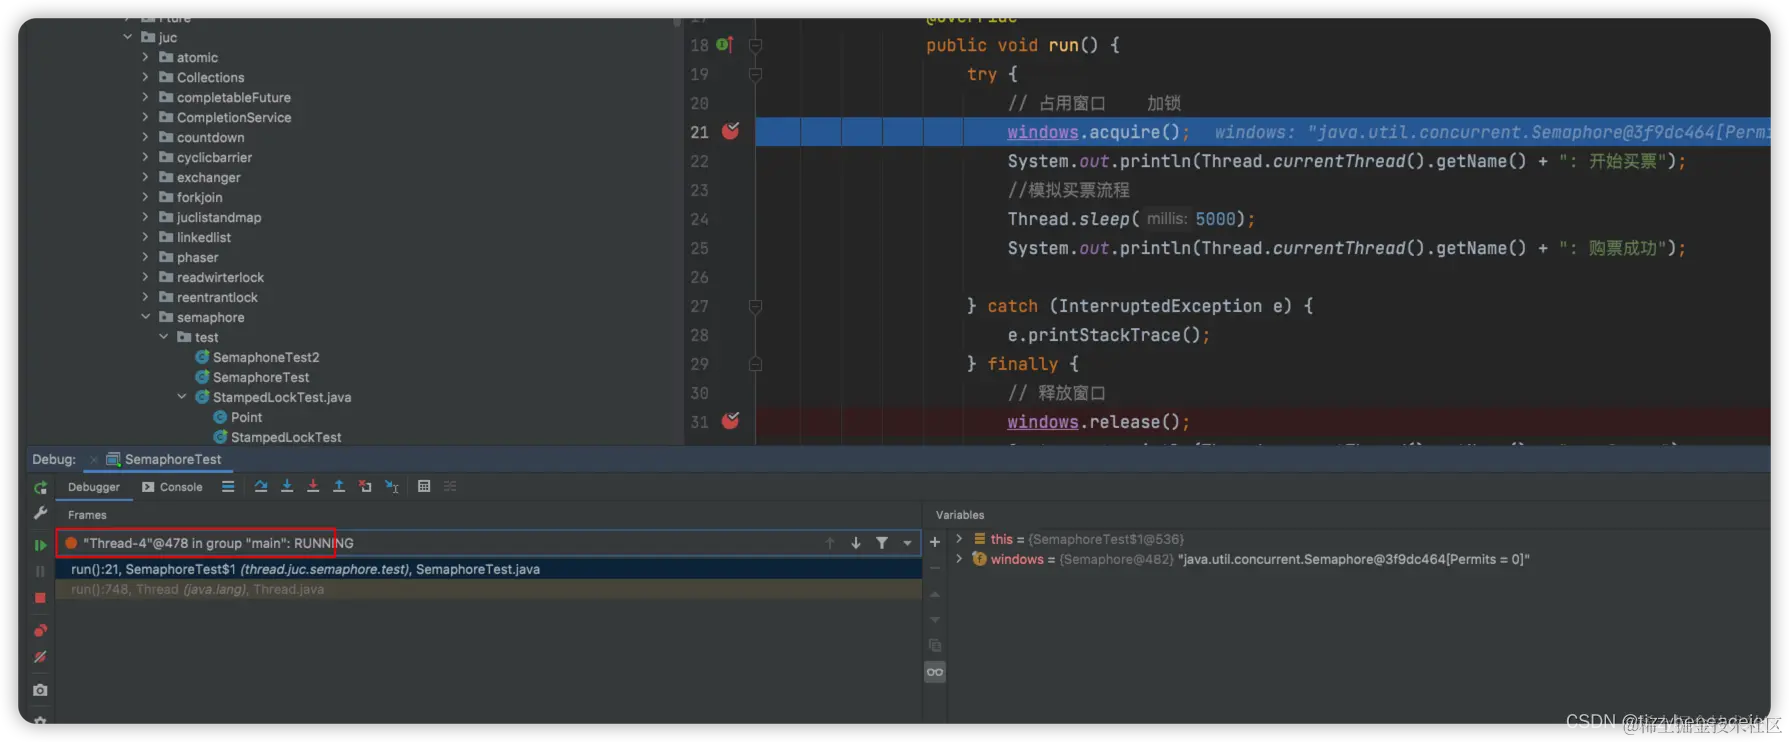This screenshot has height=742, width=1789.
Task: Open debugger settings wrench icon
Action: (40, 512)
